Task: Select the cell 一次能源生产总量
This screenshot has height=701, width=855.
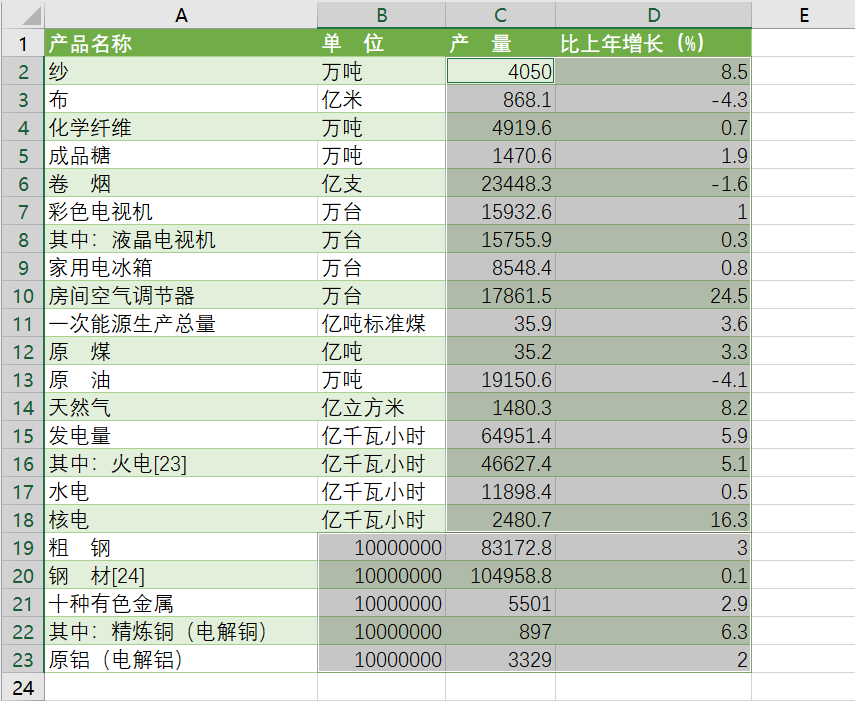Action: point(181,323)
